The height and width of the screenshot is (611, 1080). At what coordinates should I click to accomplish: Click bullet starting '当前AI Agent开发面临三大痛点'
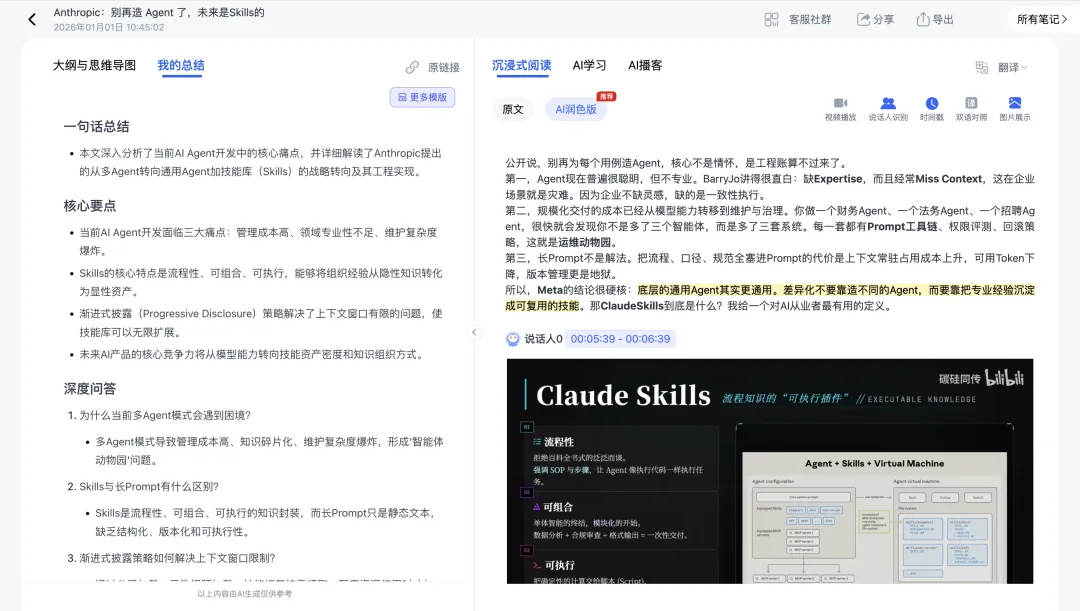258,242
